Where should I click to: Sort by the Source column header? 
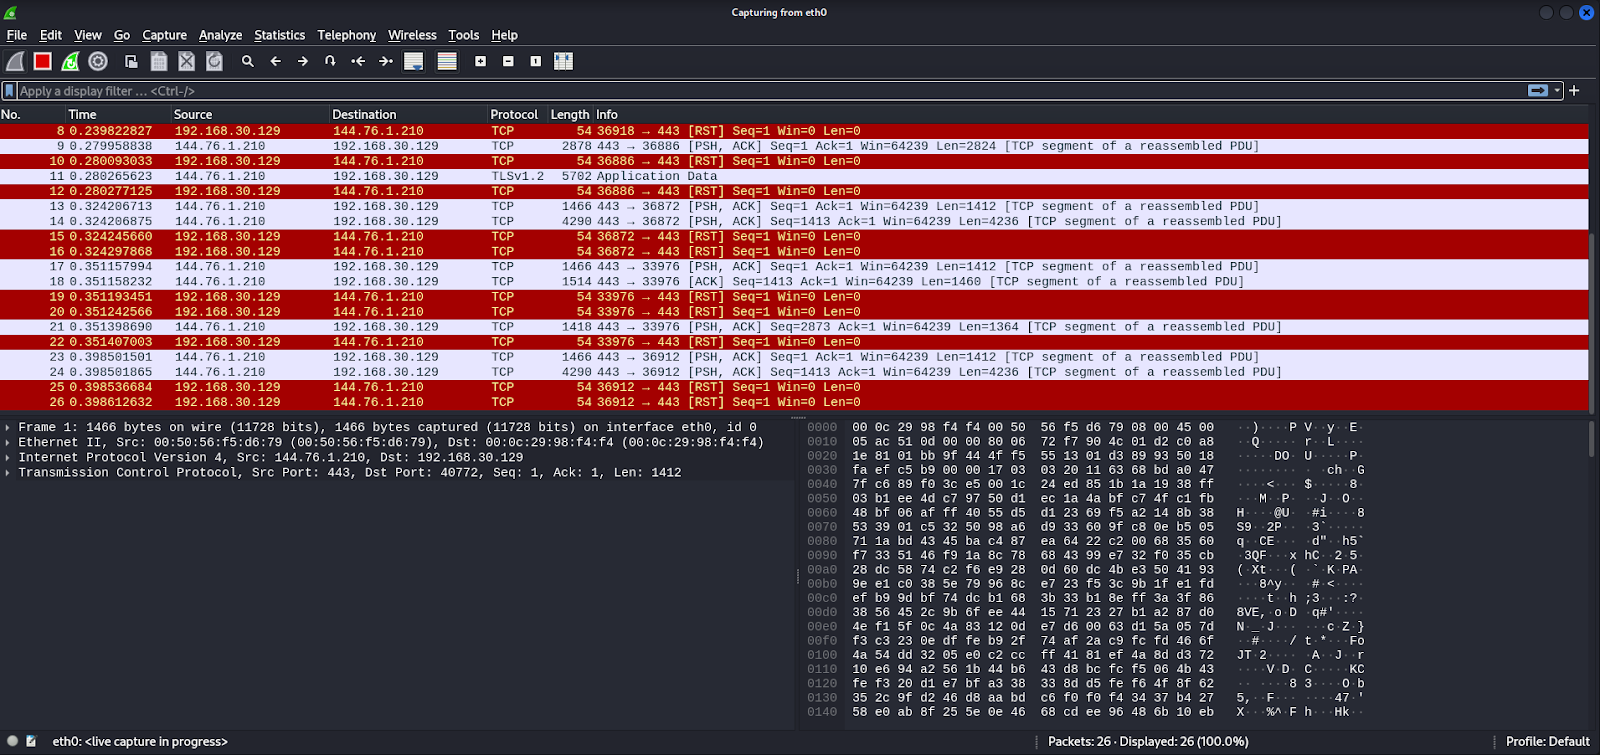coord(250,115)
